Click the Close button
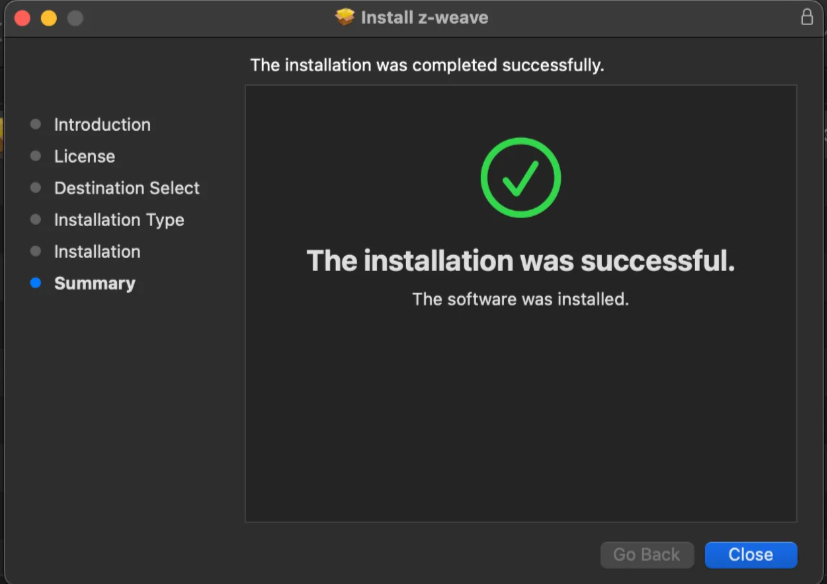Viewport: 827px width, 584px height. [x=750, y=554]
